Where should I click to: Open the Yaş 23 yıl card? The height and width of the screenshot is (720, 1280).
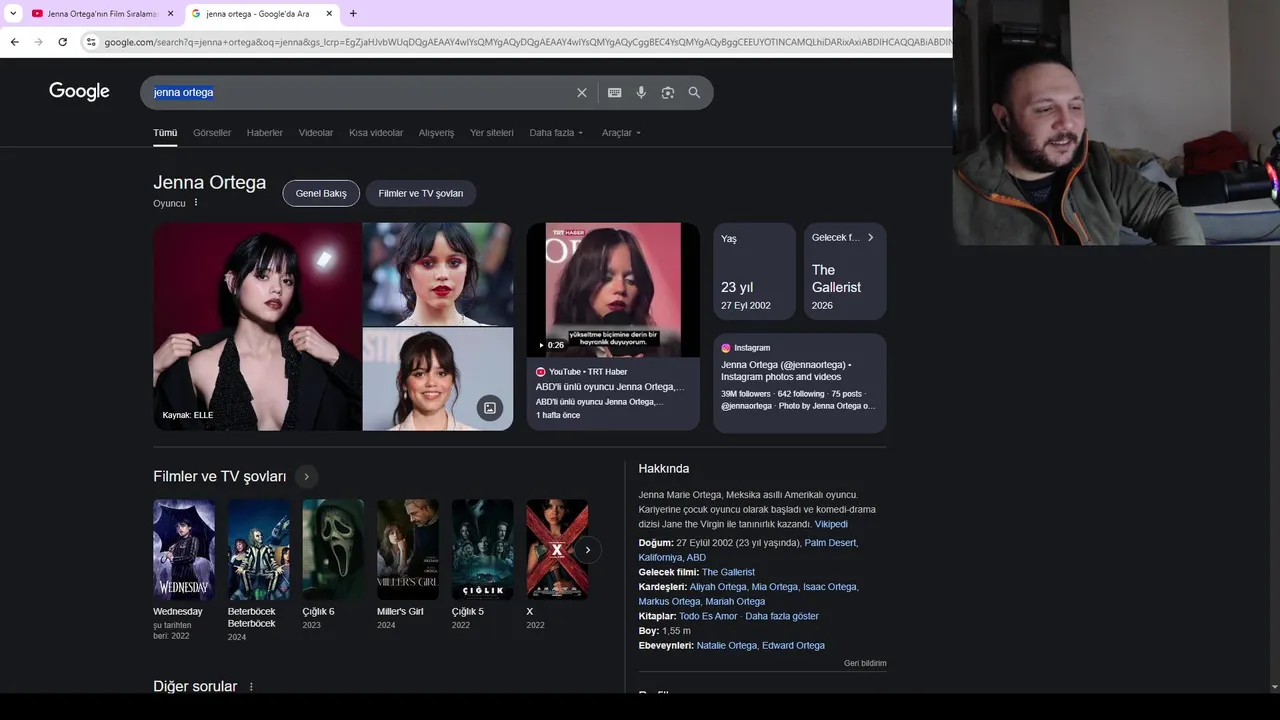(x=754, y=271)
